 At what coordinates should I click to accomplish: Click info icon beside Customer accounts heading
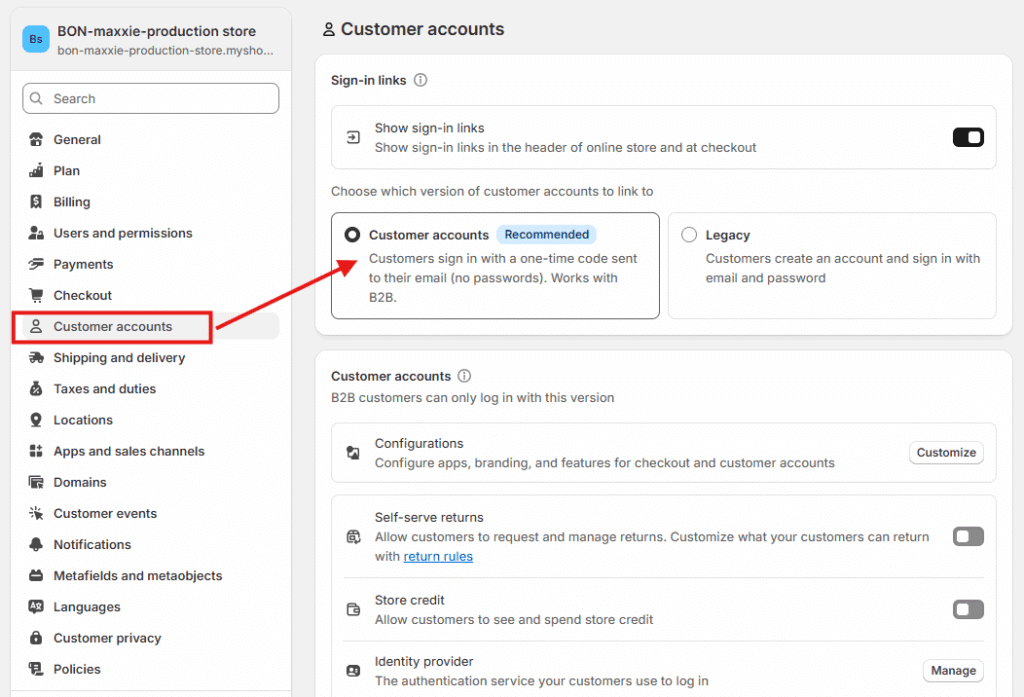click(464, 376)
